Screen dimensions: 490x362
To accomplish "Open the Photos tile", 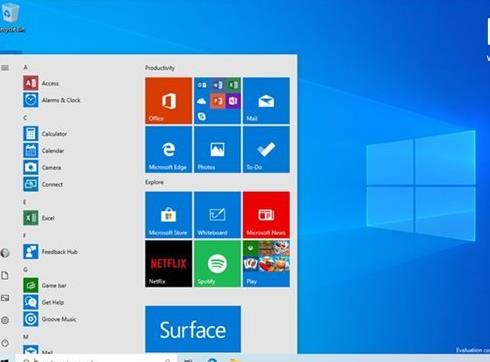I will (x=217, y=149).
